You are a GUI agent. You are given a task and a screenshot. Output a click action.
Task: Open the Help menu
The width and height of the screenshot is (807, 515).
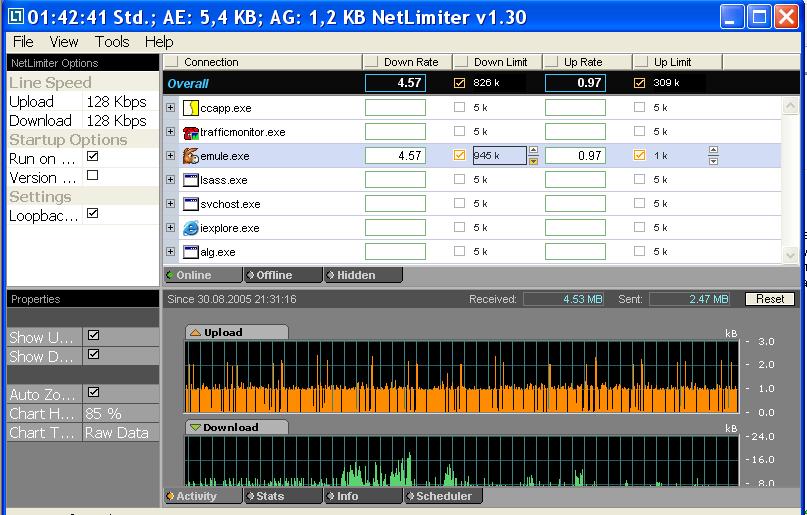(x=159, y=42)
